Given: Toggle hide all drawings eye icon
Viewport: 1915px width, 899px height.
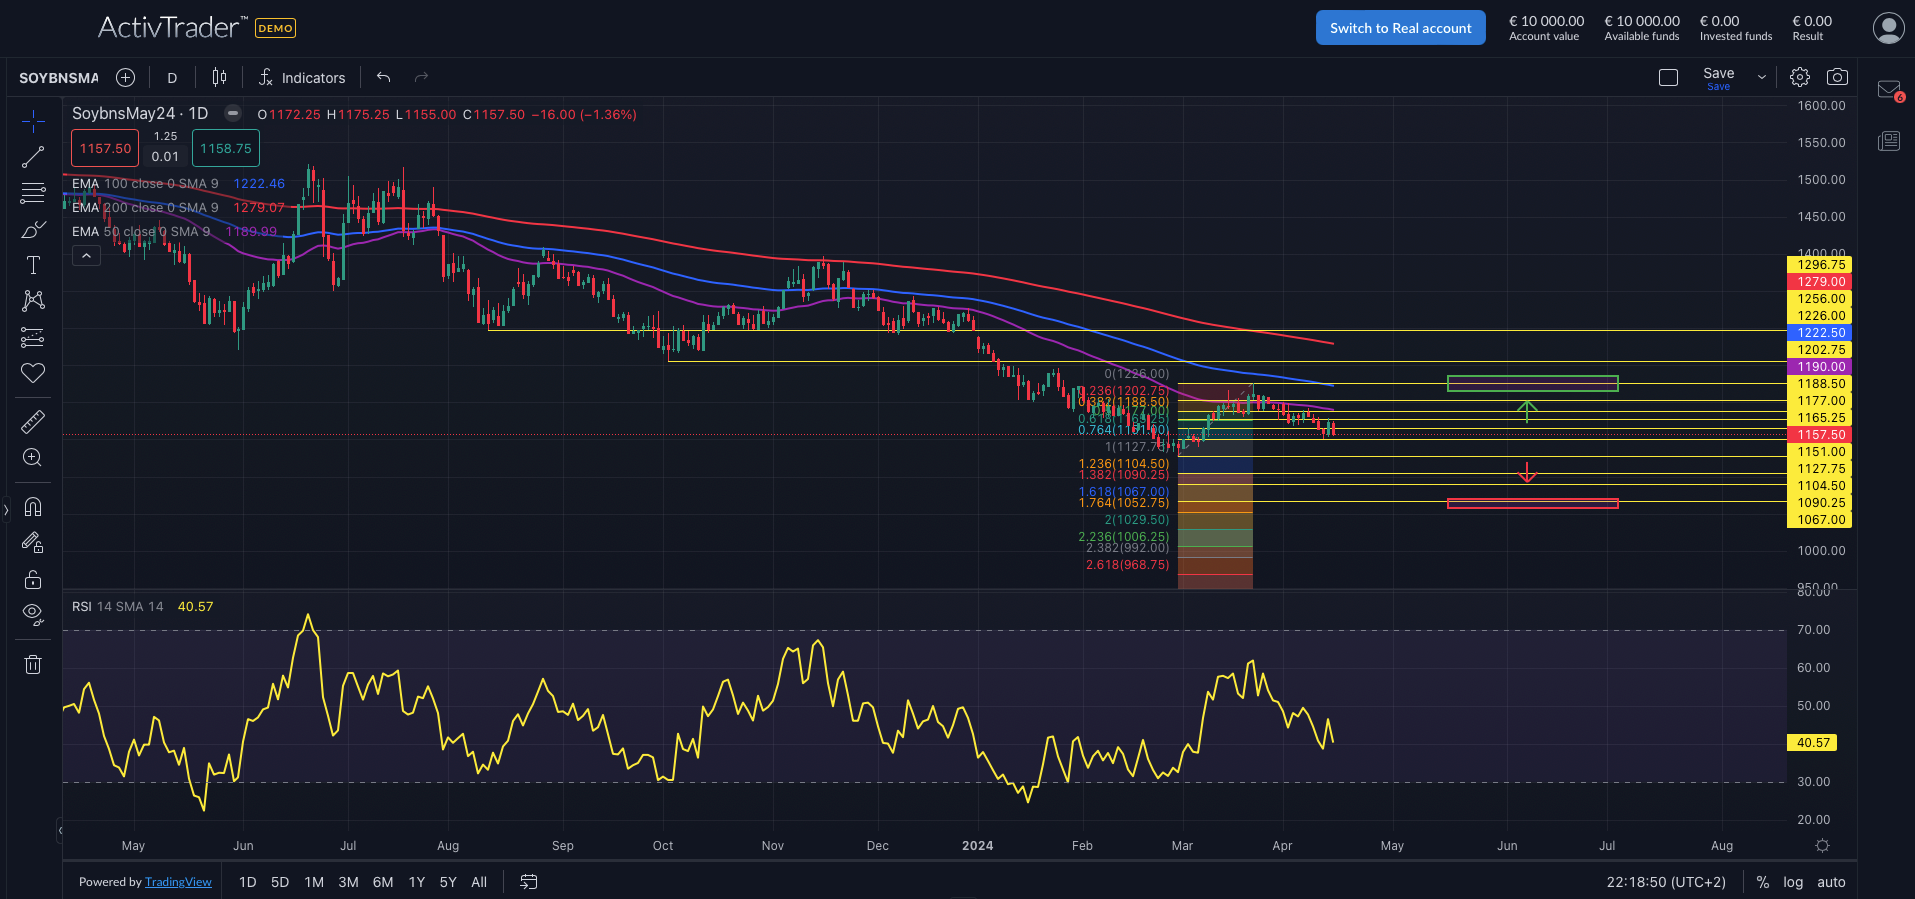Looking at the screenshot, I should (33, 614).
